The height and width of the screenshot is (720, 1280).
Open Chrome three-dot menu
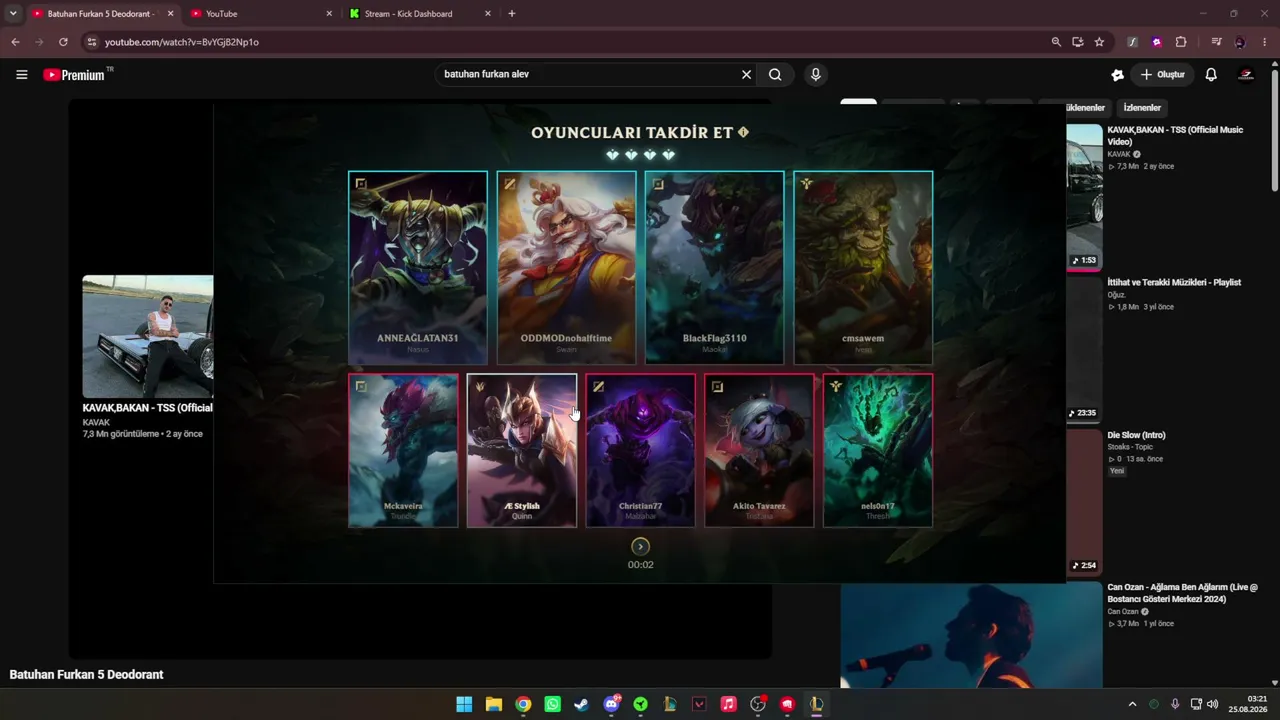pyautogui.click(x=1265, y=42)
